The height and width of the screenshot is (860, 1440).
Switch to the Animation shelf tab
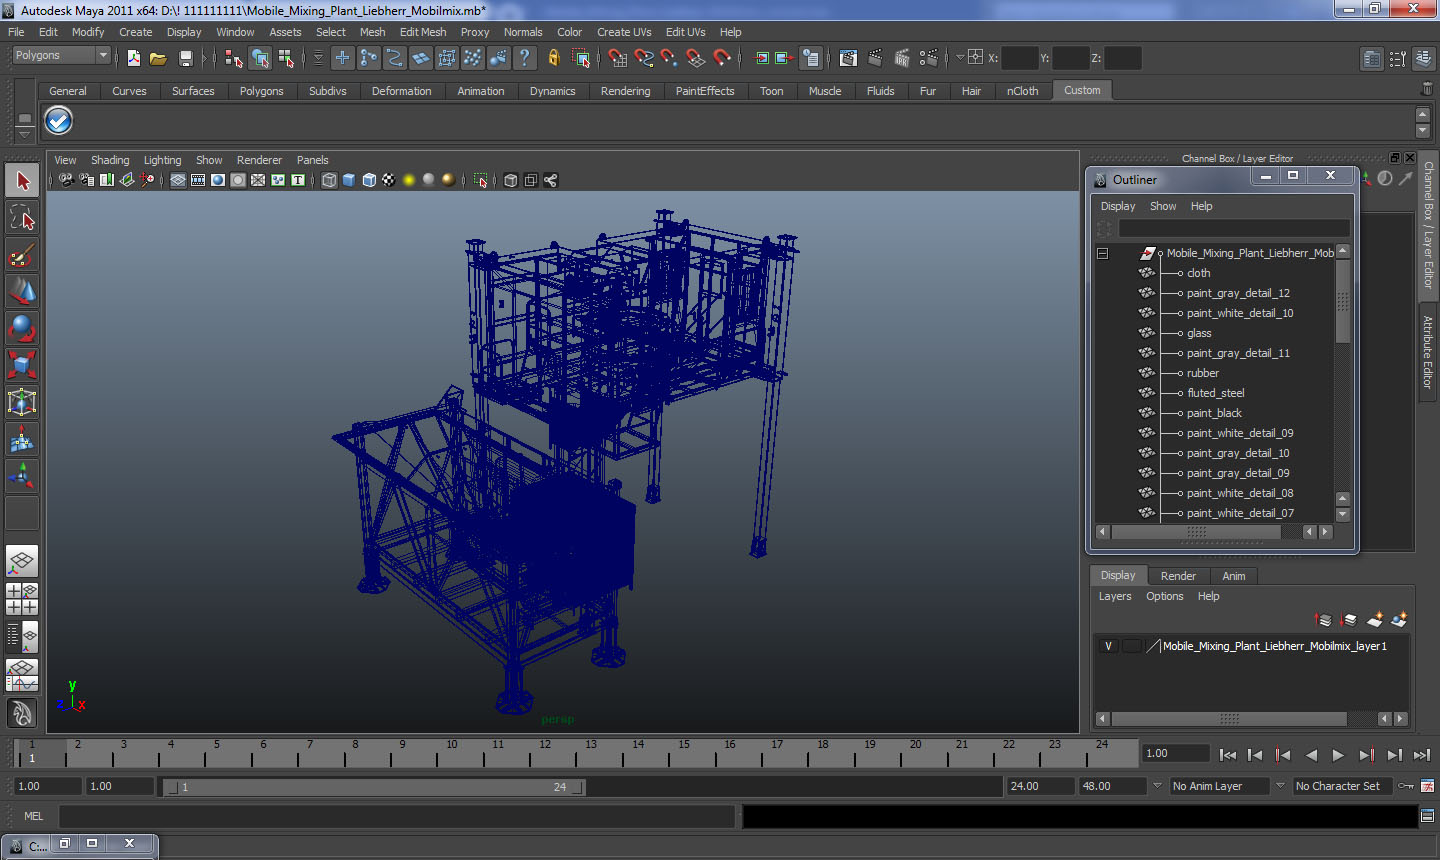coord(481,91)
